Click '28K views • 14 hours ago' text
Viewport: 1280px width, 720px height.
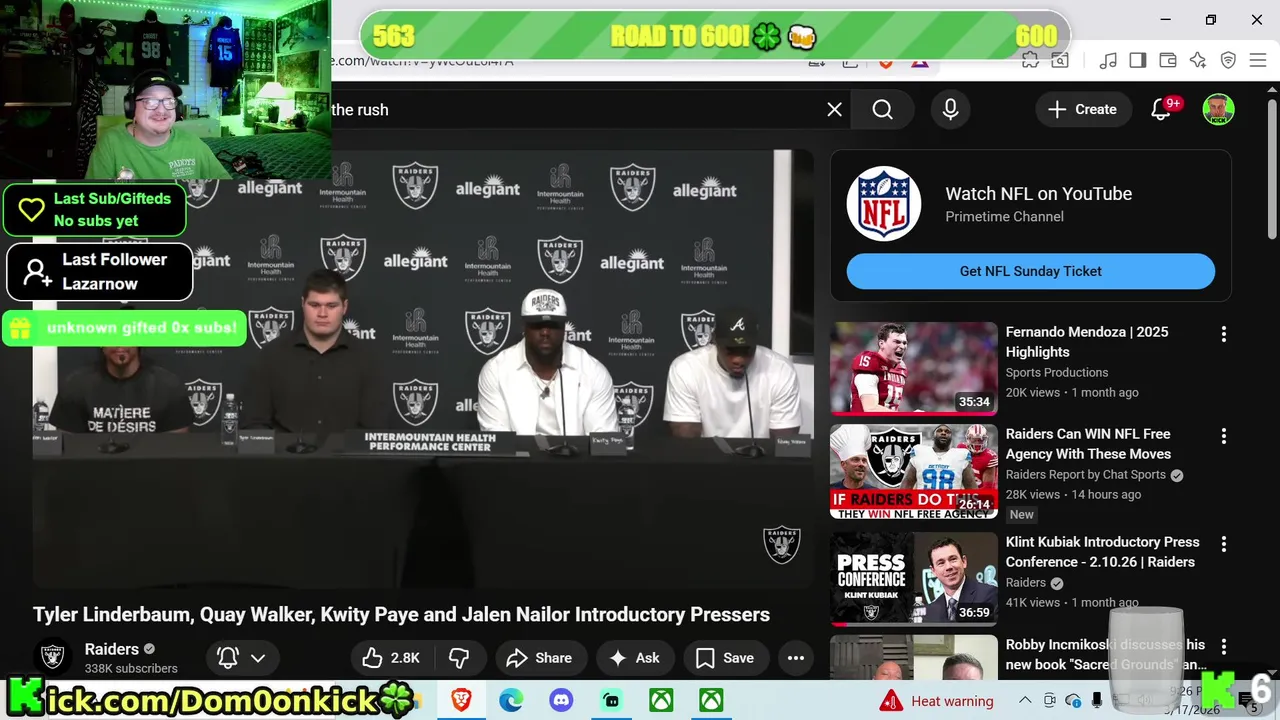pos(1073,494)
